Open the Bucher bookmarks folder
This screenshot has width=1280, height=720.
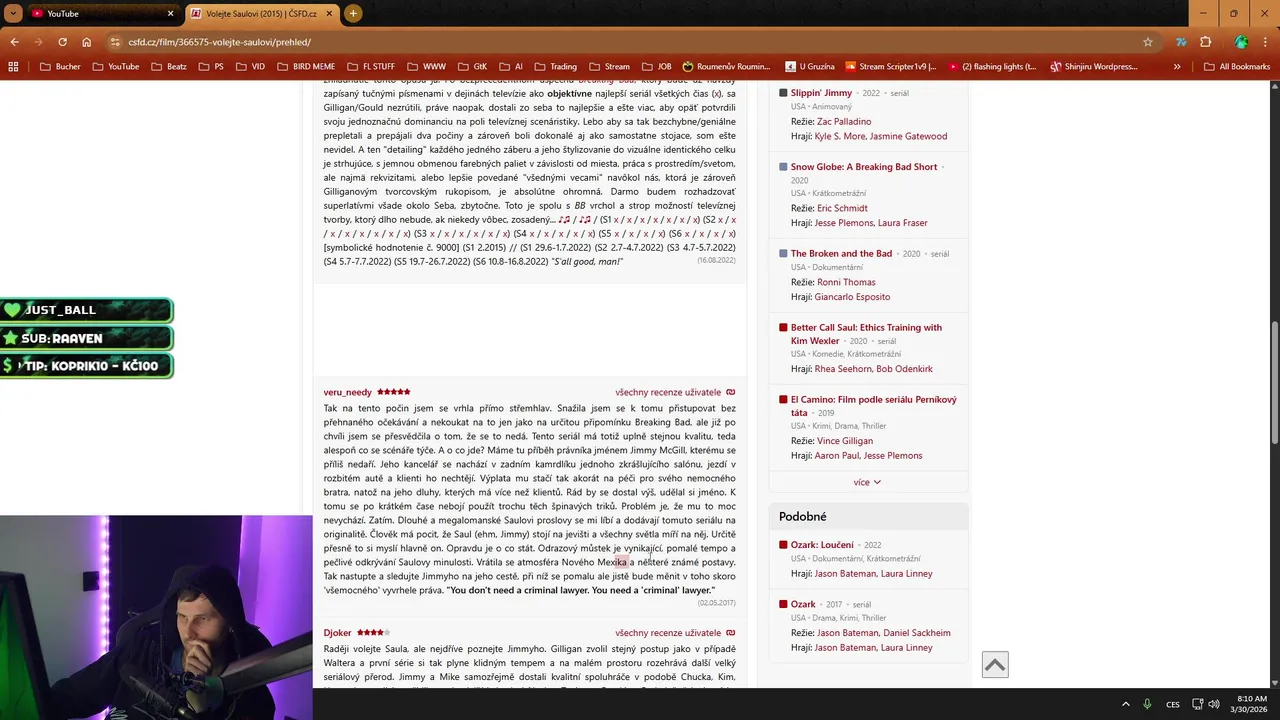tap(60, 67)
